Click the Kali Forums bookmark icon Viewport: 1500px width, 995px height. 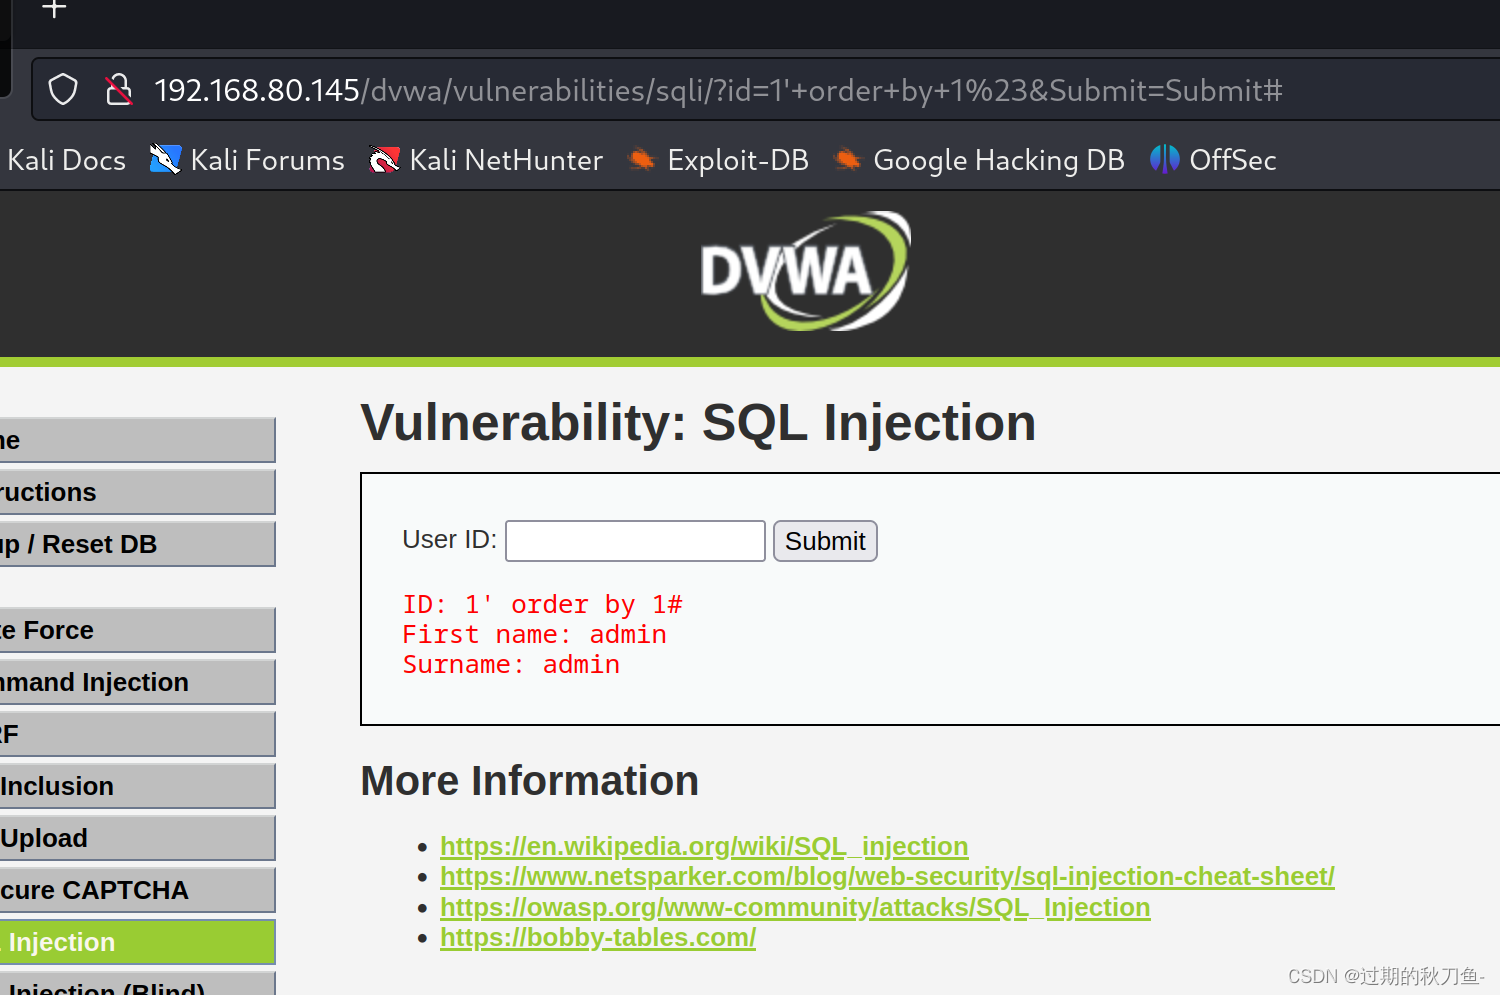coord(165,159)
